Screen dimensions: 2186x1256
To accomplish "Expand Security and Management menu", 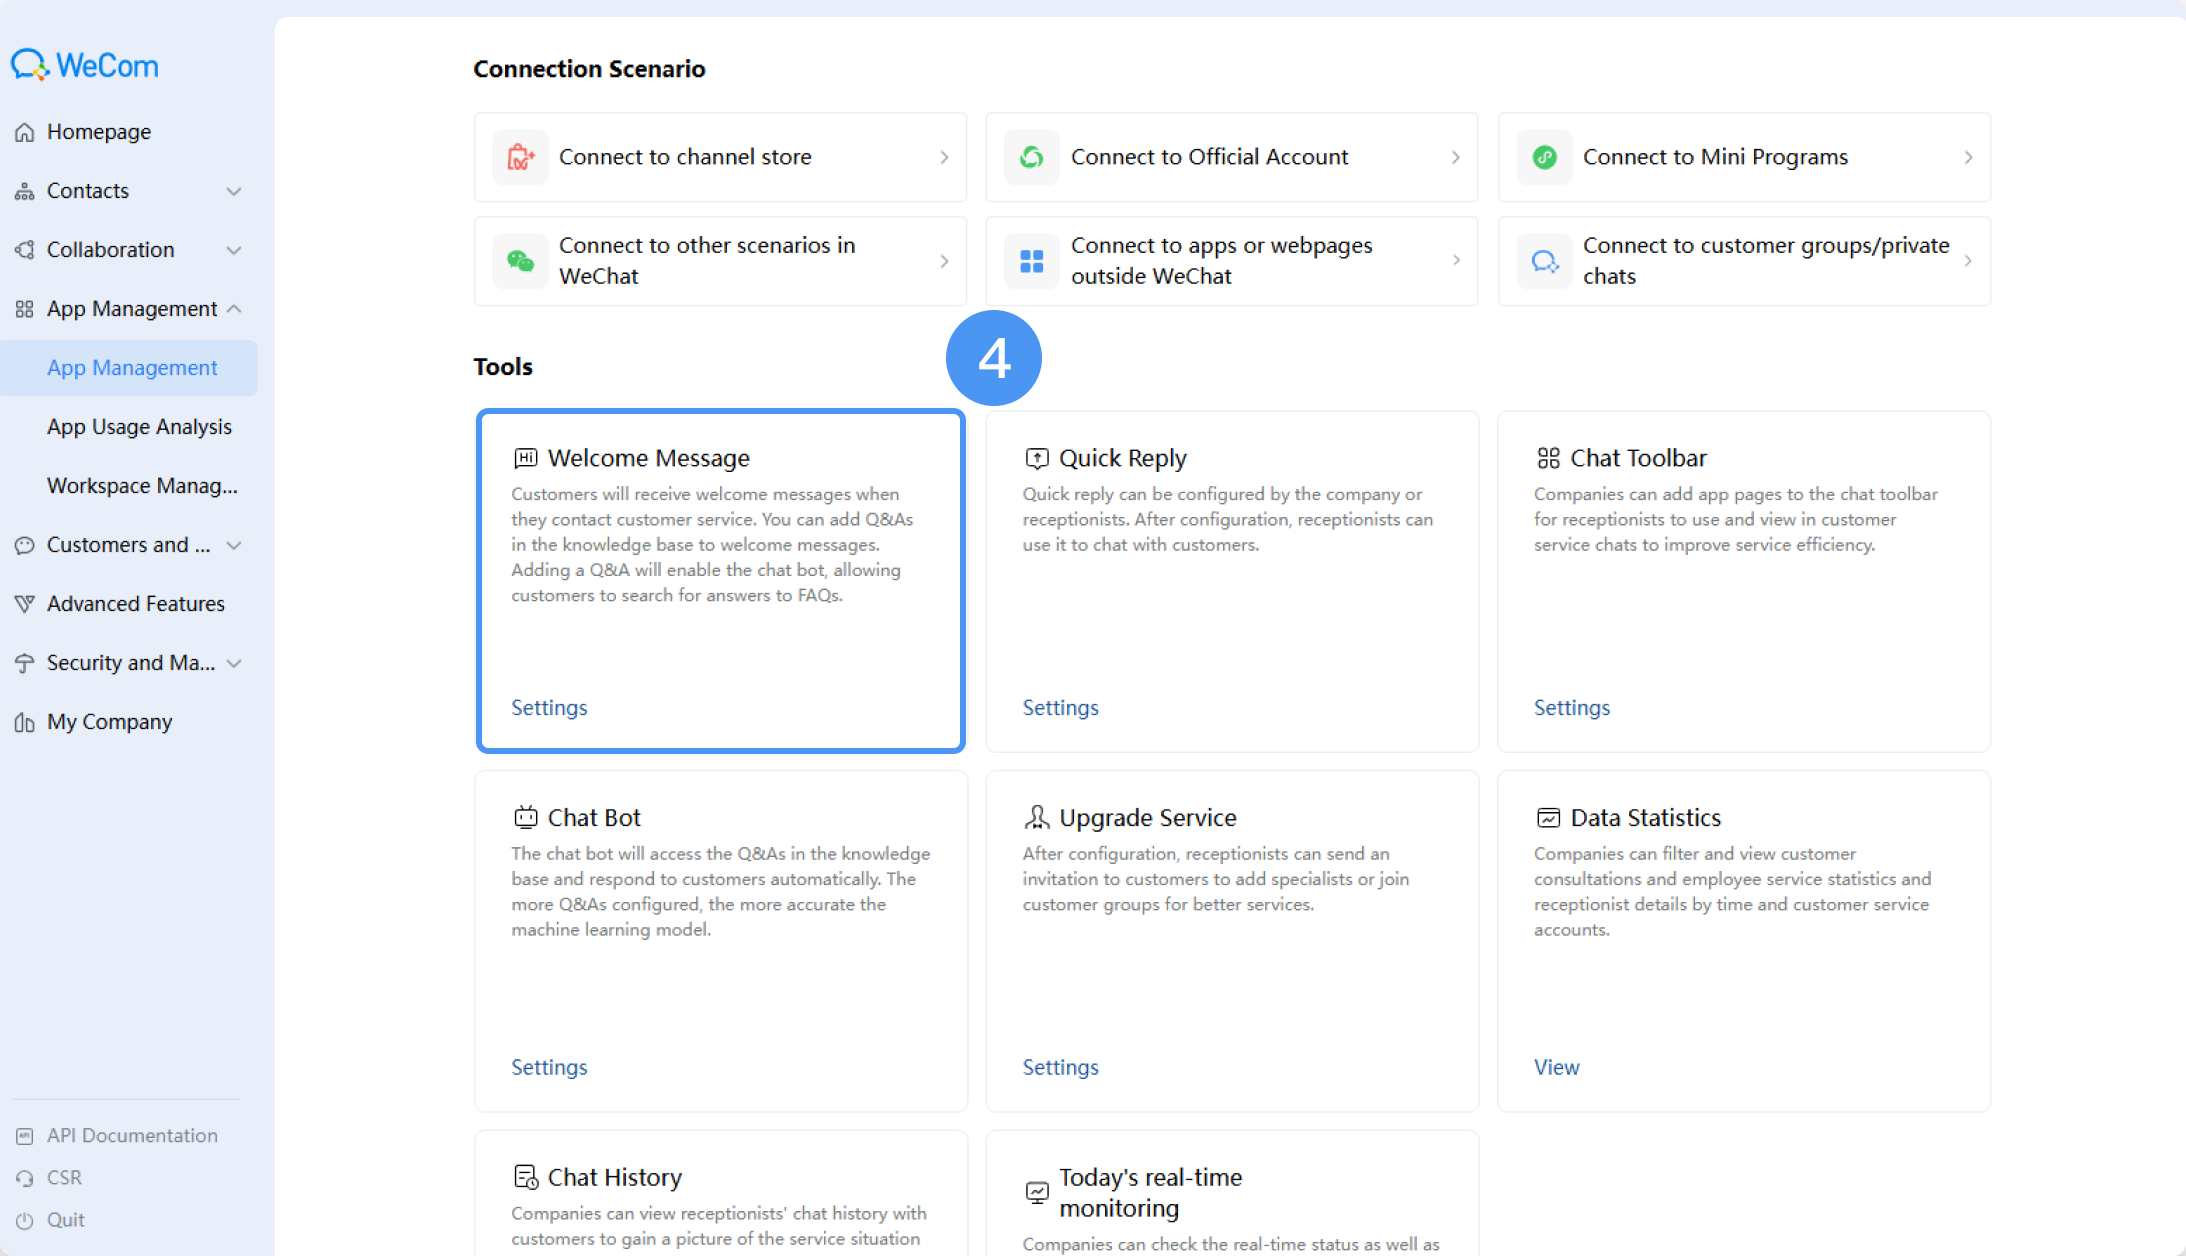I will pyautogui.click(x=129, y=663).
